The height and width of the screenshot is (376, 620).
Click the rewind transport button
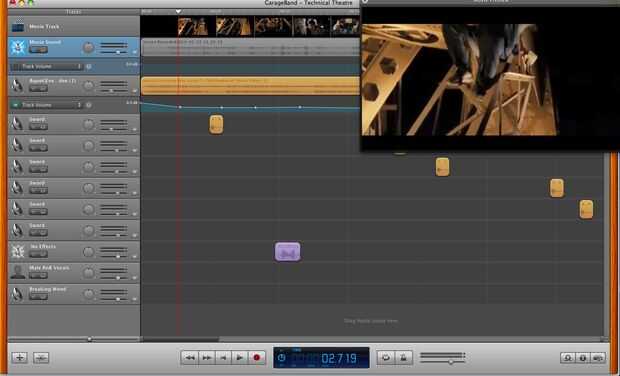190,358
